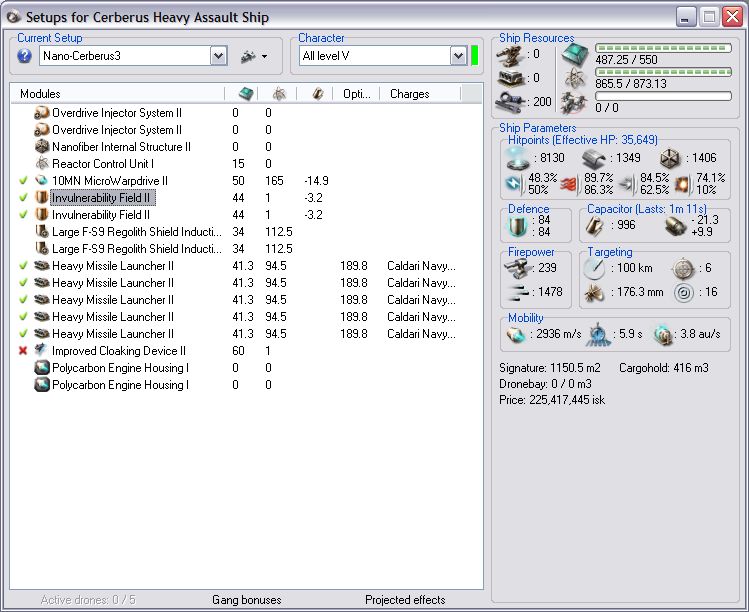Click the turret firepower icon
Viewport: 749px width, 612px height.
tap(516, 268)
